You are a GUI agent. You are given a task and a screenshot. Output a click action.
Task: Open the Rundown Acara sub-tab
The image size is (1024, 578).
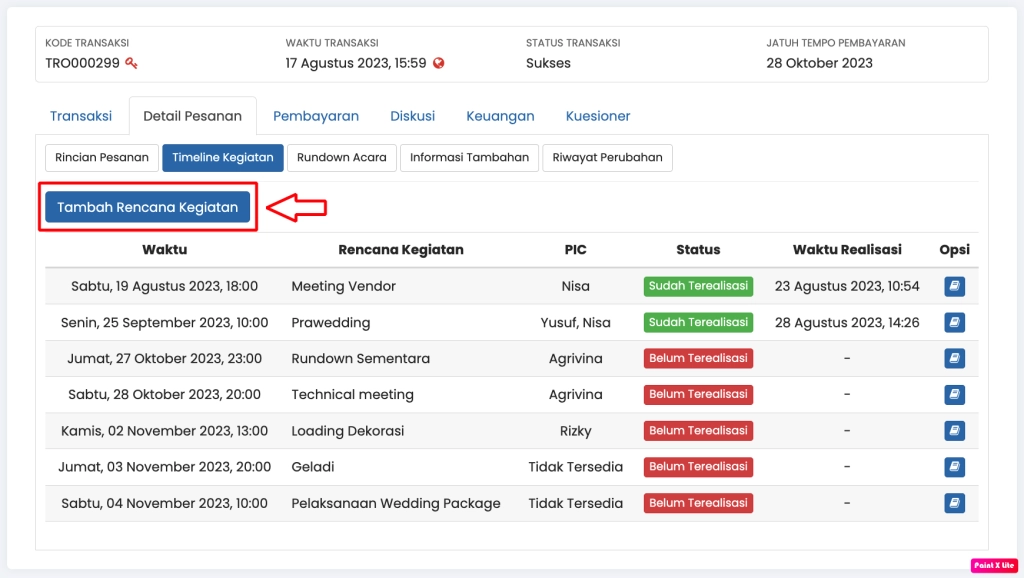pyautogui.click(x=342, y=158)
